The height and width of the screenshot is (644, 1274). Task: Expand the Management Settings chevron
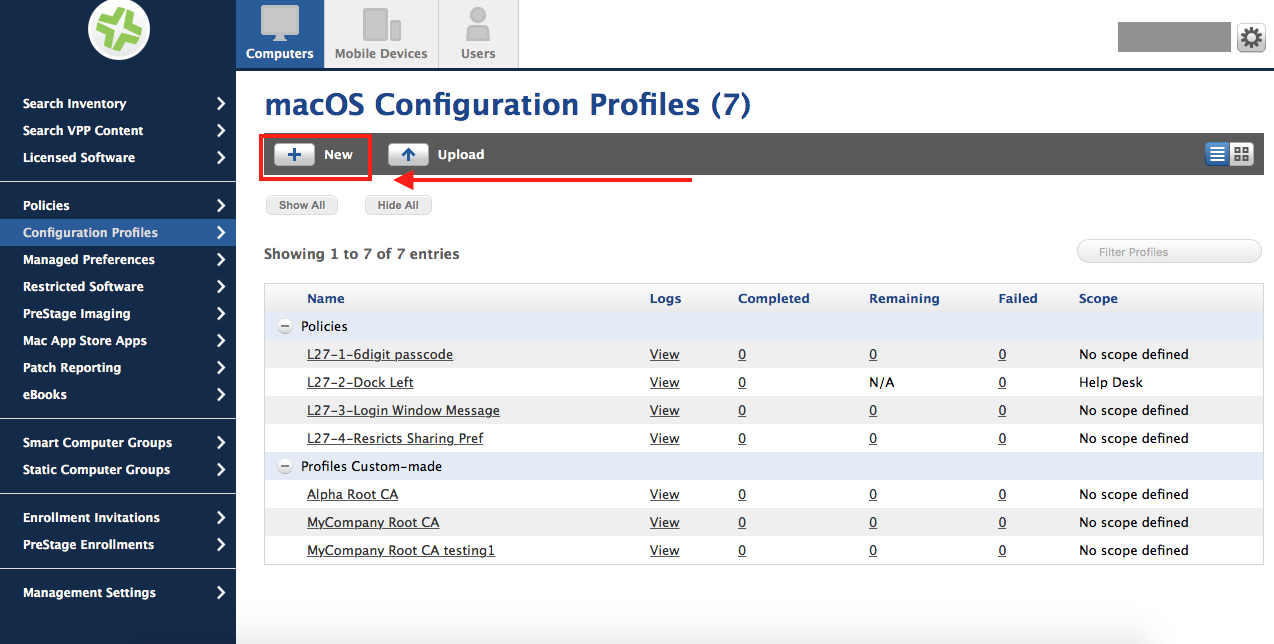tap(221, 593)
